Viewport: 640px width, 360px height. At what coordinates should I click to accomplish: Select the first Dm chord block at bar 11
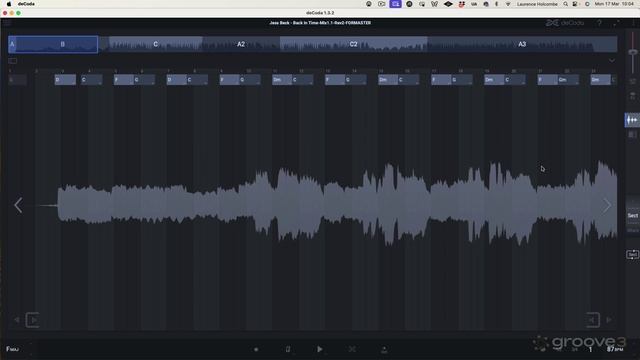[282, 80]
